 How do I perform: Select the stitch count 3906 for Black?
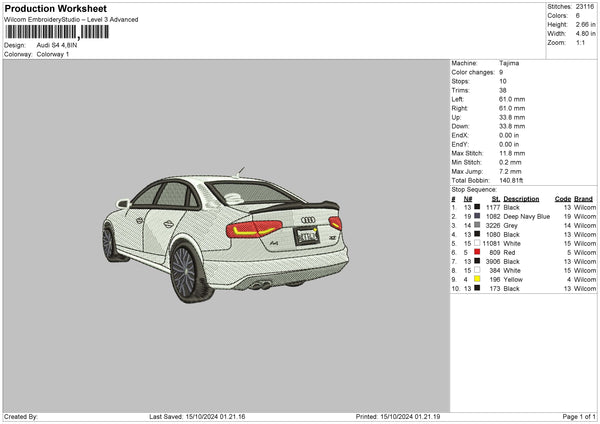[493, 262]
